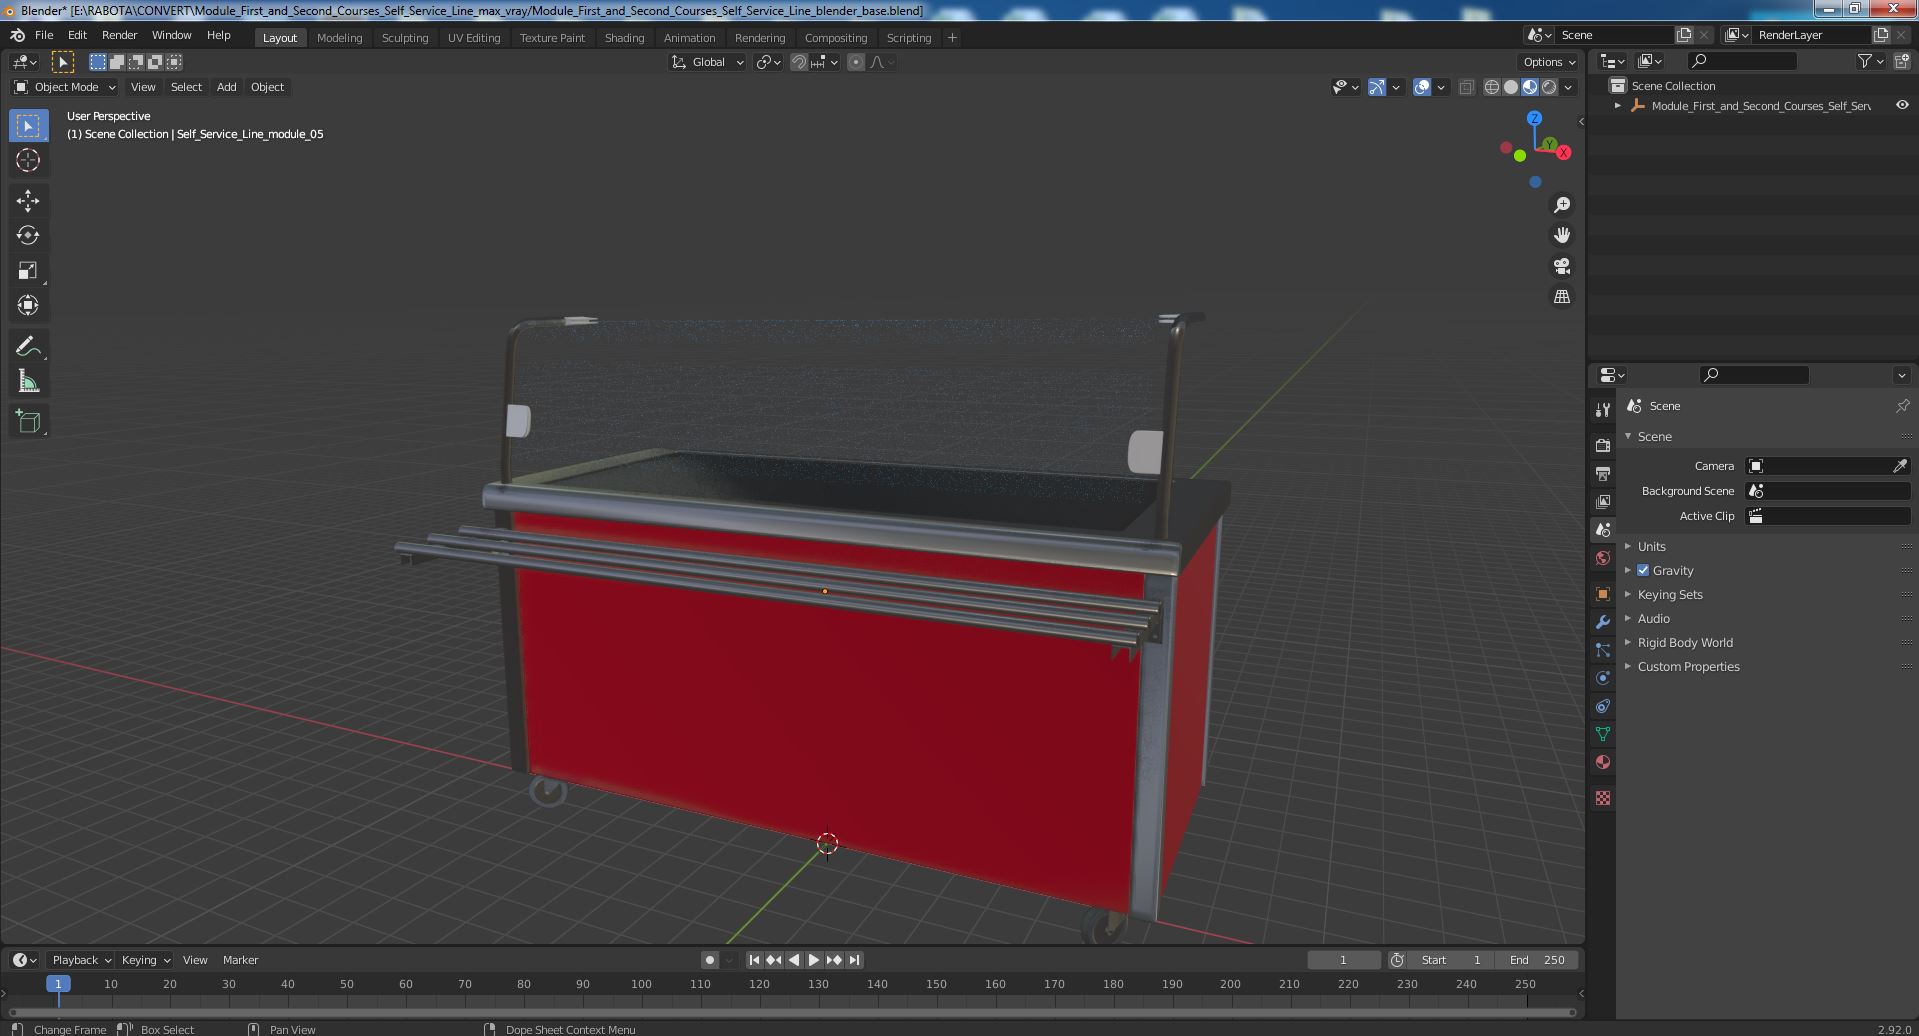The height and width of the screenshot is (1036, 1919).
Task: Open the File menu
Action: pos(44,35)
